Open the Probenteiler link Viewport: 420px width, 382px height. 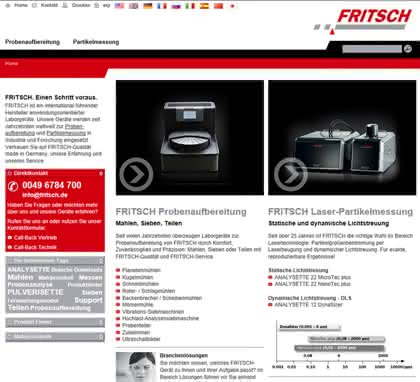click(136, 325)
